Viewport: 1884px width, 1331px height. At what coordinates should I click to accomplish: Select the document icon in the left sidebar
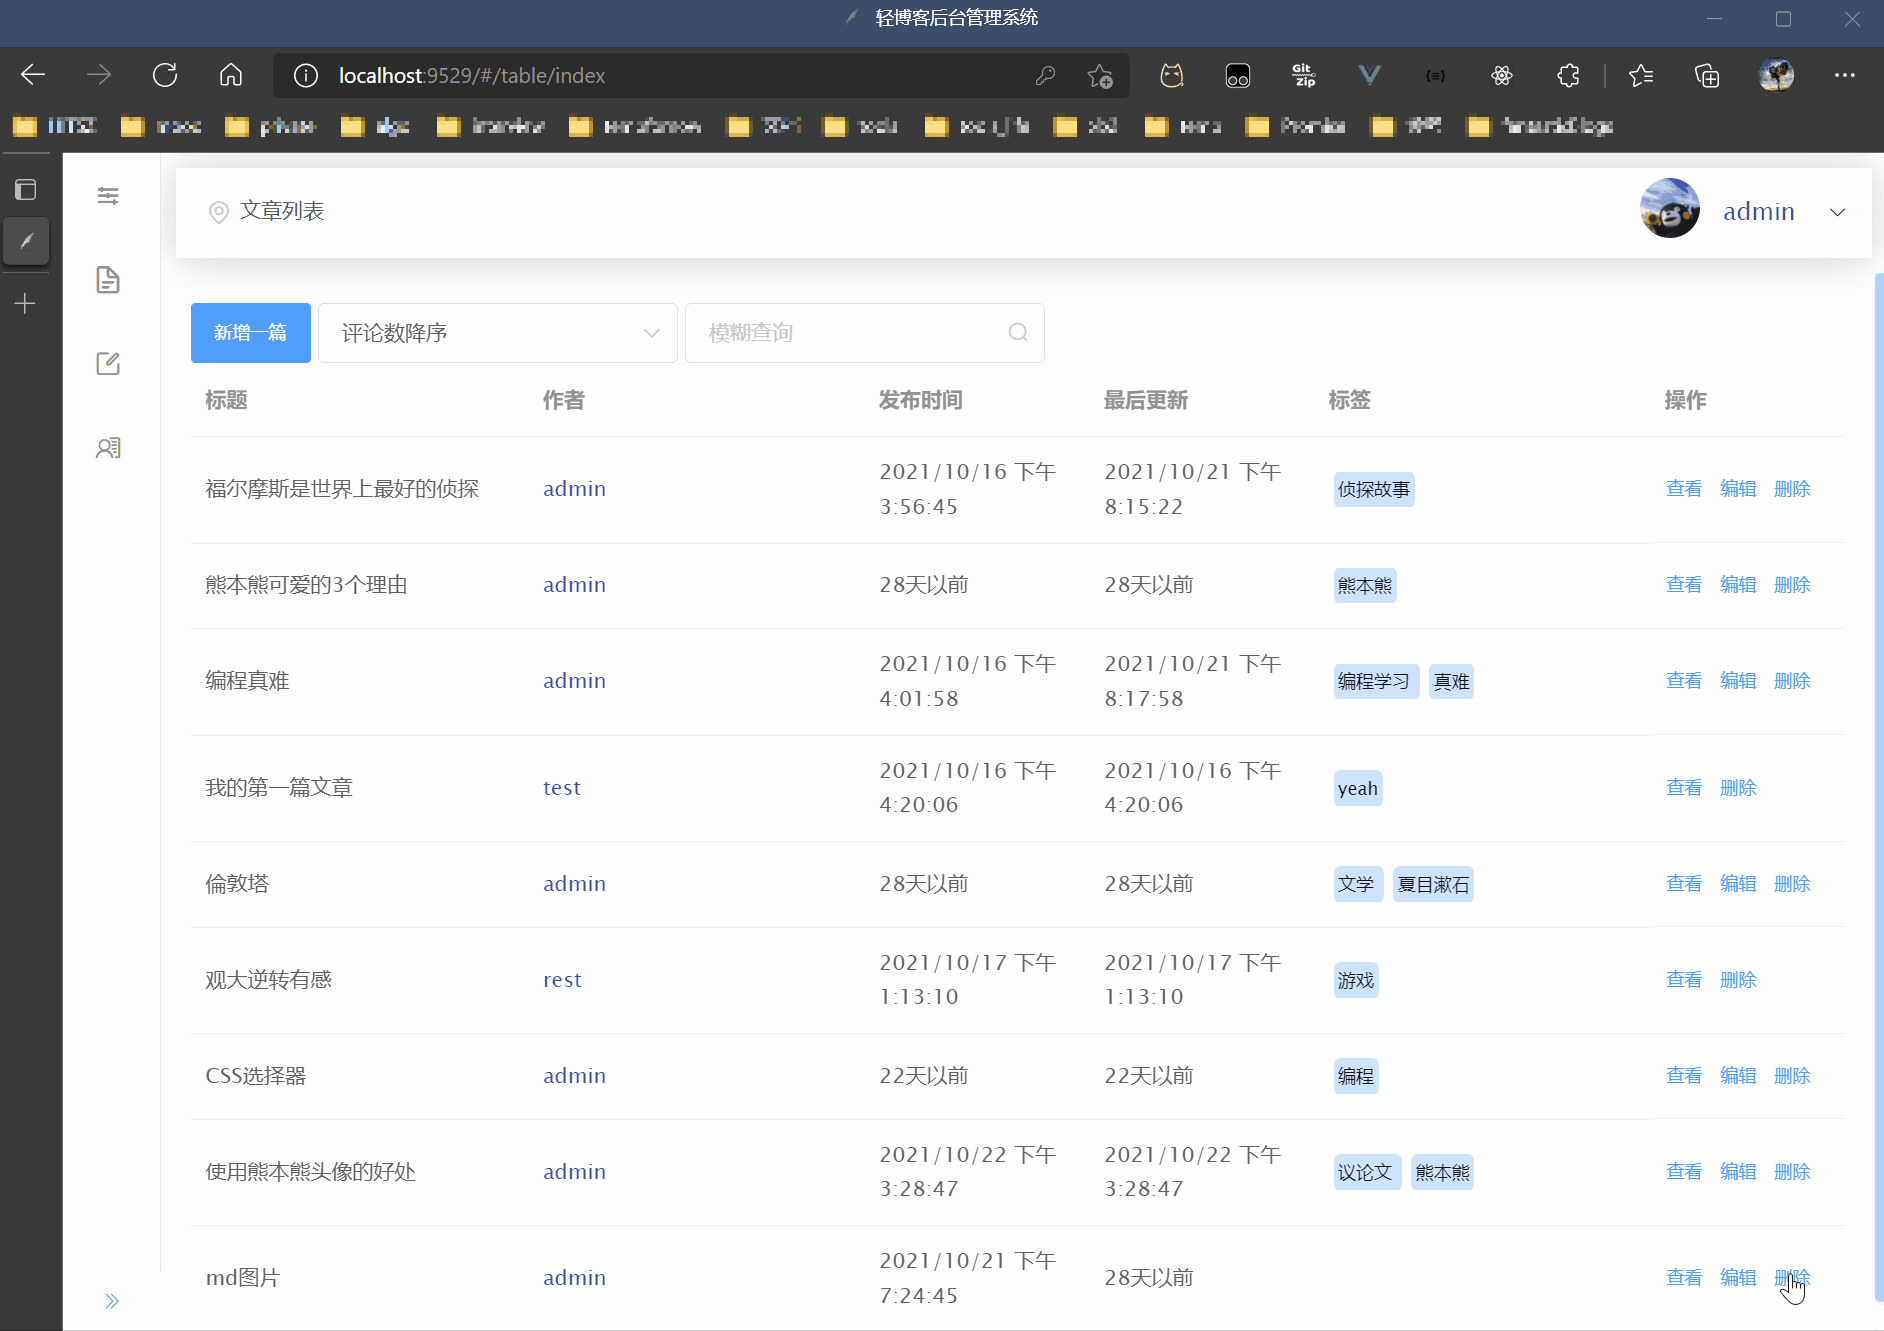pos(108,280)
